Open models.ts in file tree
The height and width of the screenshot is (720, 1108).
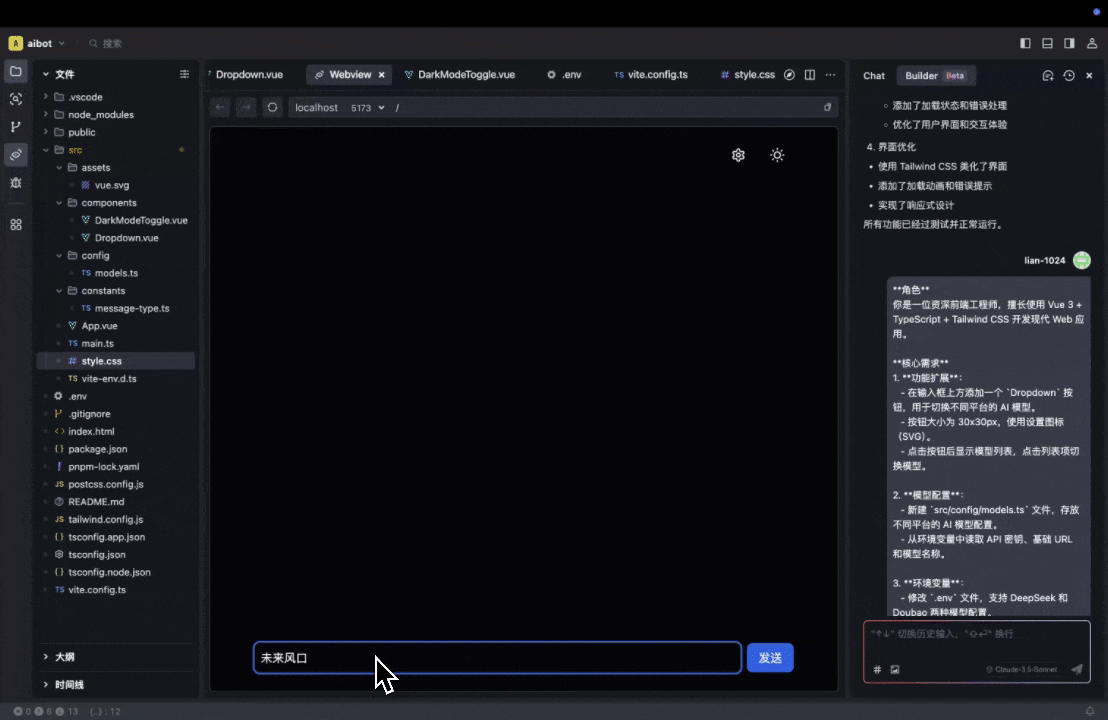click(x=117, y=273)
